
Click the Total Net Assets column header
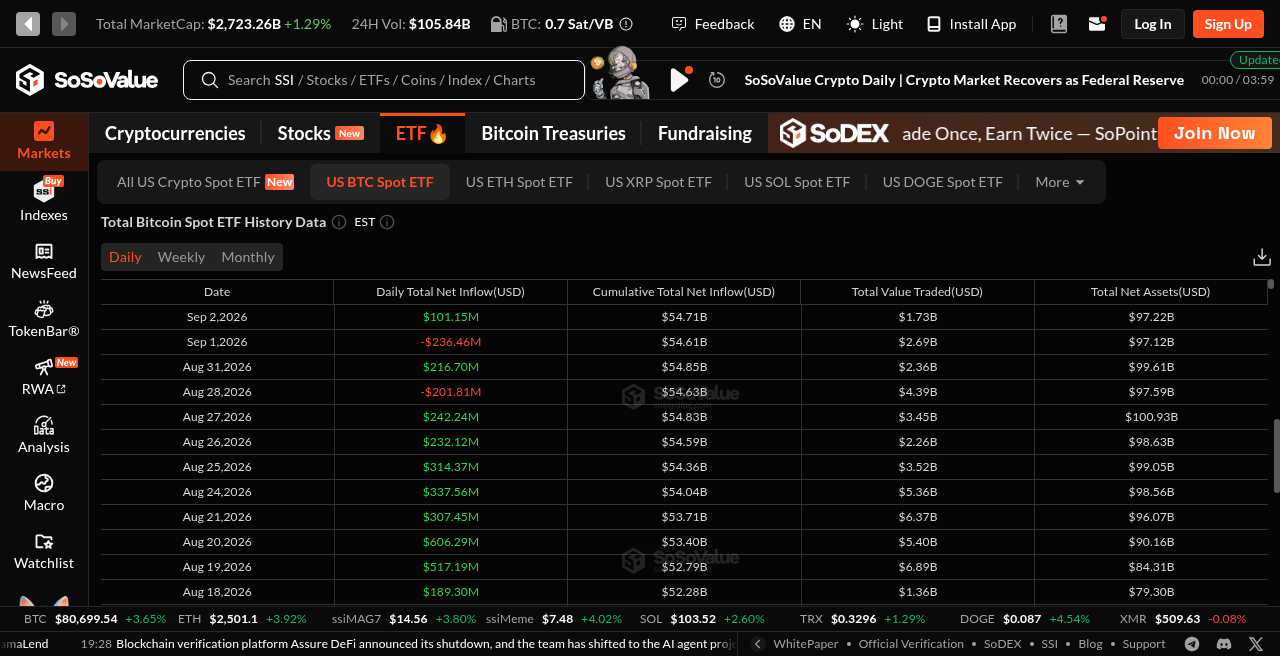tap(1150, 292)
